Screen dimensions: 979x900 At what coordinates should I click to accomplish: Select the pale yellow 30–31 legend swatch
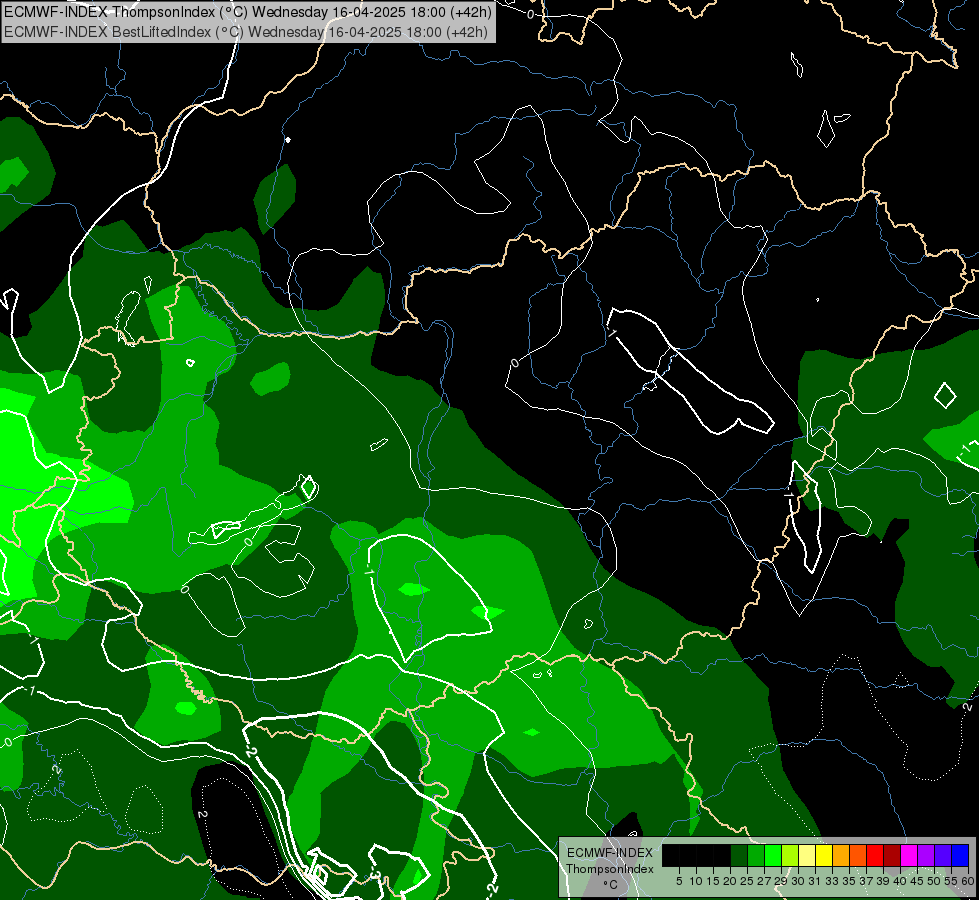point(807,855)
